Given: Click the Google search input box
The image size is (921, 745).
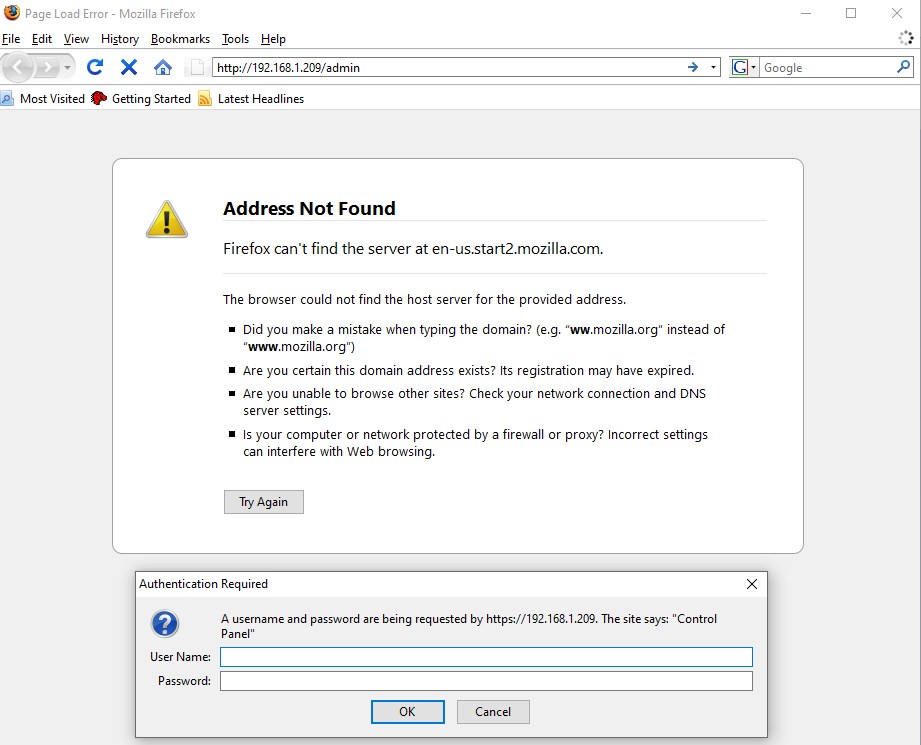Looking at the screenshot, I should [828, 68].
